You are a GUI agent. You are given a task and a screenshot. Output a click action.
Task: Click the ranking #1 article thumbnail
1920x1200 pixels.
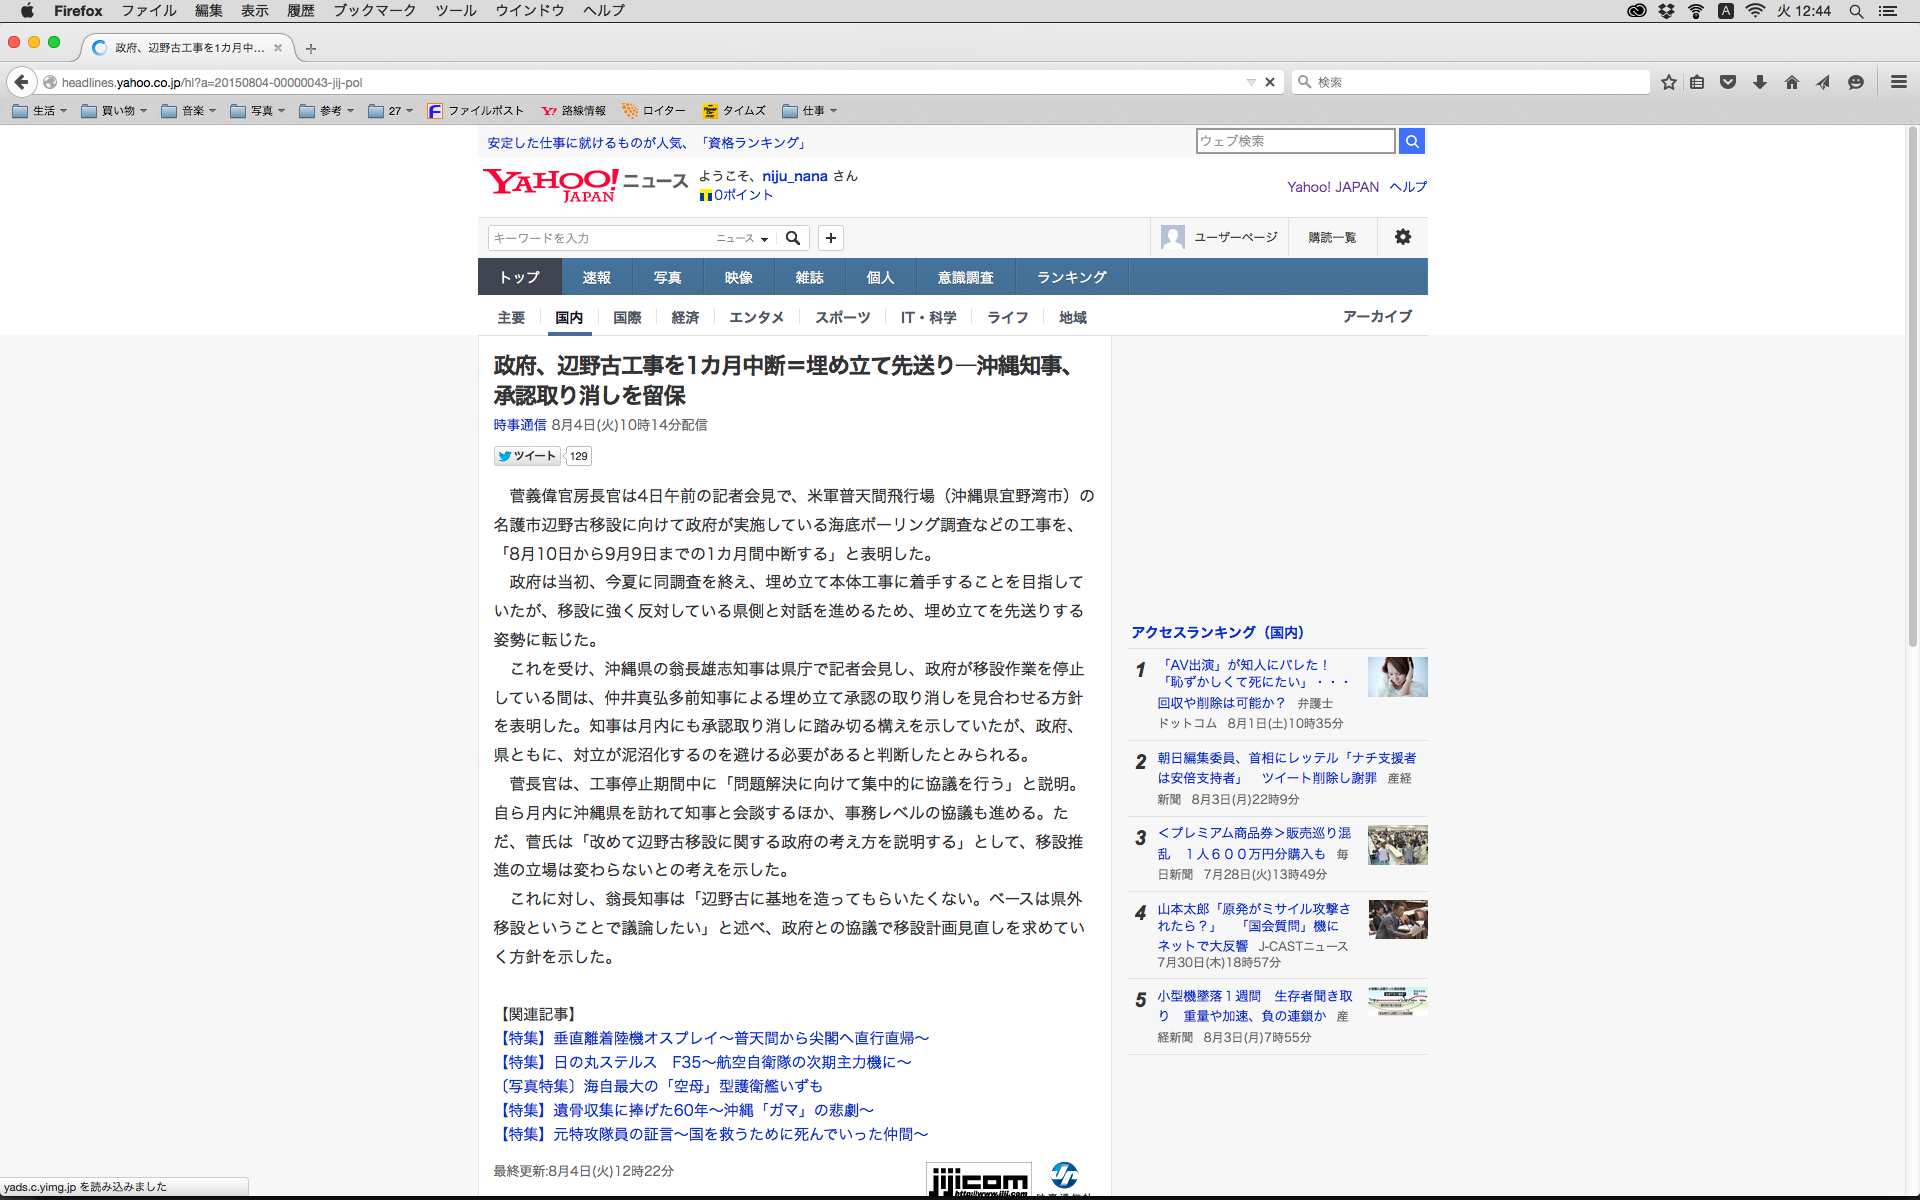[x=1397, y=677]
